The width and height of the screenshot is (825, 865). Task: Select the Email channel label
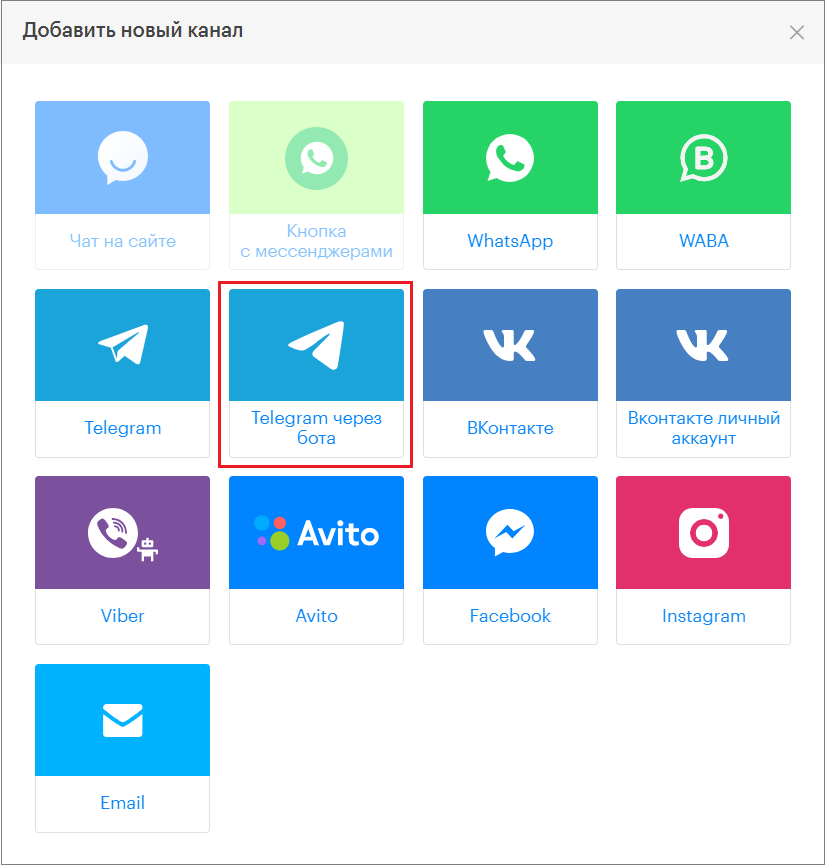click(x=123, y=803)
